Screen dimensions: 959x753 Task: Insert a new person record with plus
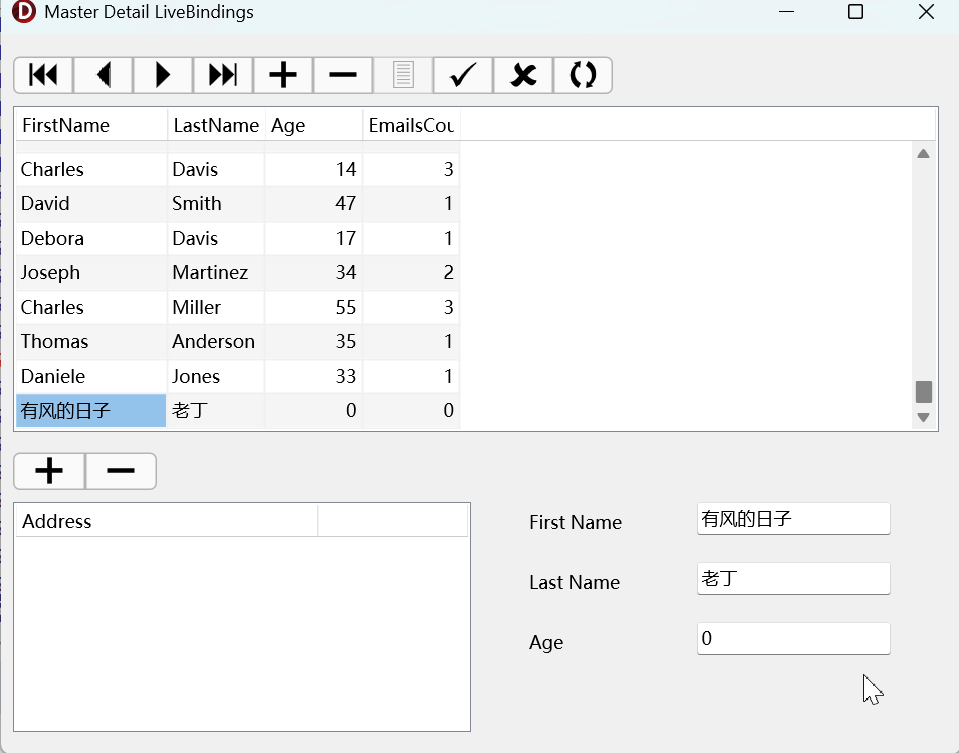(x=283, y=75)
